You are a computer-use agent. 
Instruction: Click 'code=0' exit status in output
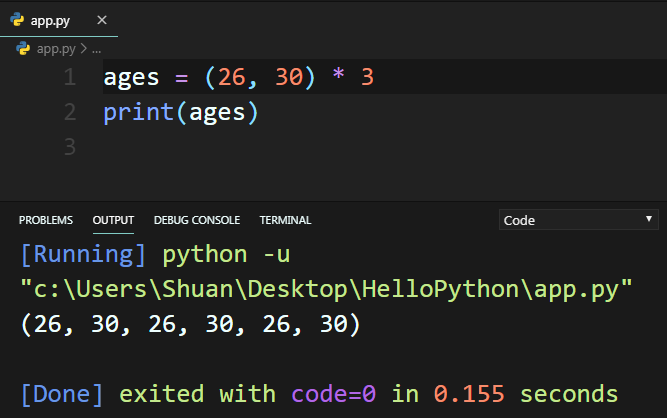click(x=334, y=394)
